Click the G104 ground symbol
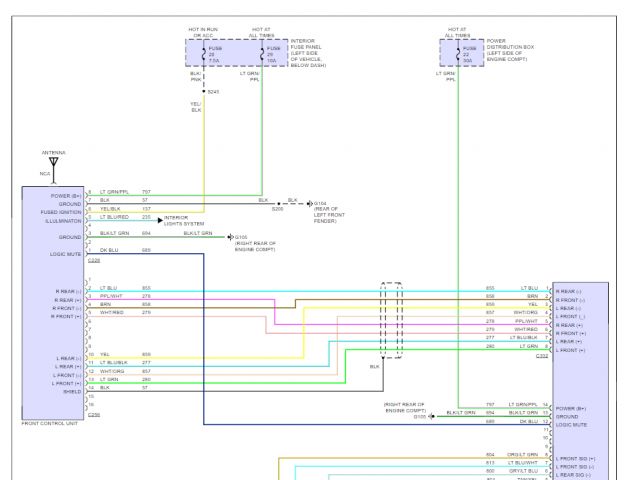 [x=309, y=202]
